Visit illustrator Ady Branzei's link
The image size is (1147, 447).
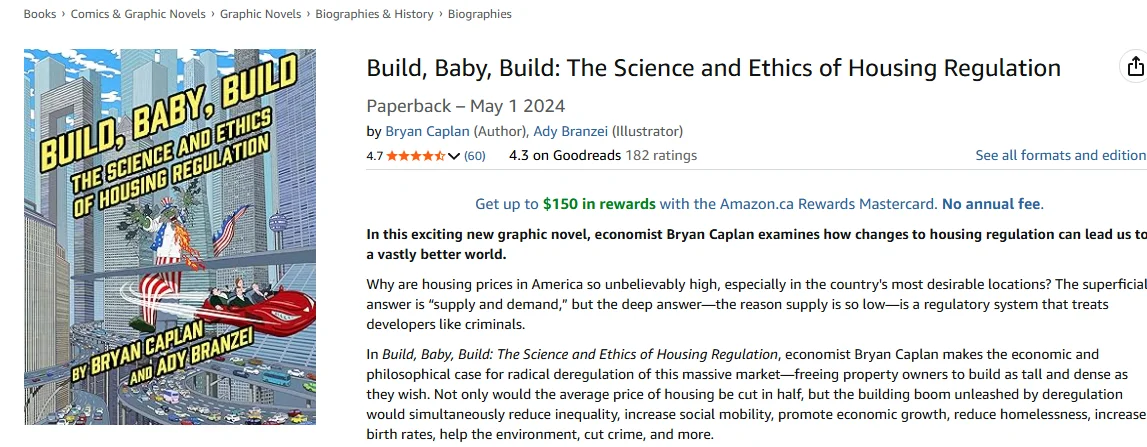click(x=571, y=131)
